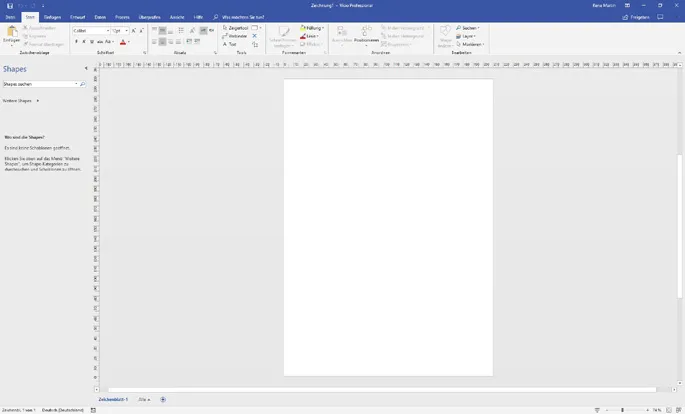The width and height of the screenshot is (685, 414).
Task: Click the Save icon in title bar
Action: point(6,5)
